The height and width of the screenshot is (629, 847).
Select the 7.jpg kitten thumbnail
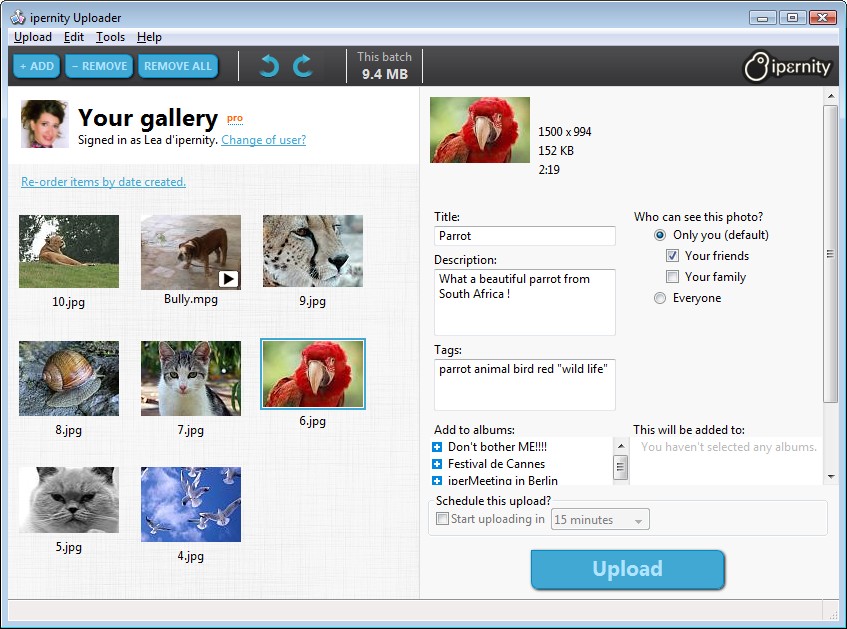tap(191, 378)
